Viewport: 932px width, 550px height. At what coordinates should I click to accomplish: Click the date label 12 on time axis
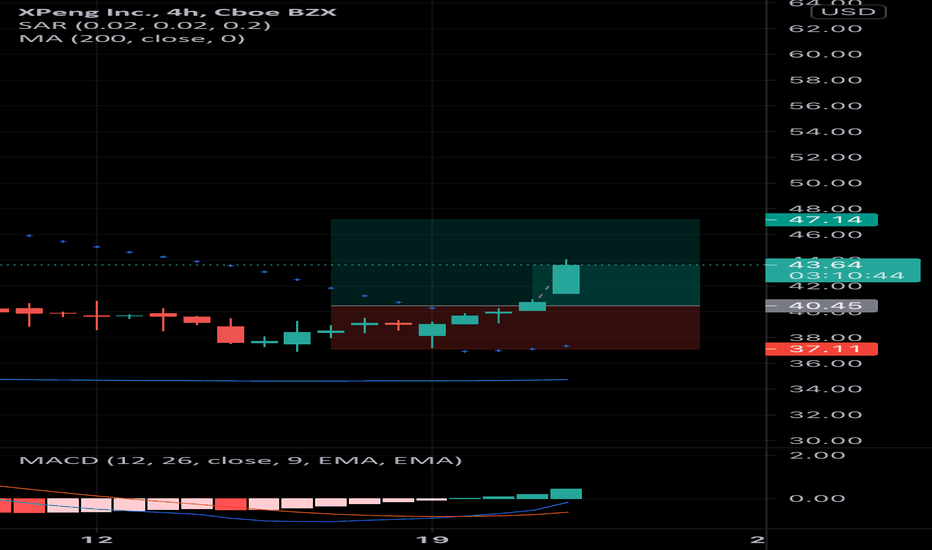97,539
